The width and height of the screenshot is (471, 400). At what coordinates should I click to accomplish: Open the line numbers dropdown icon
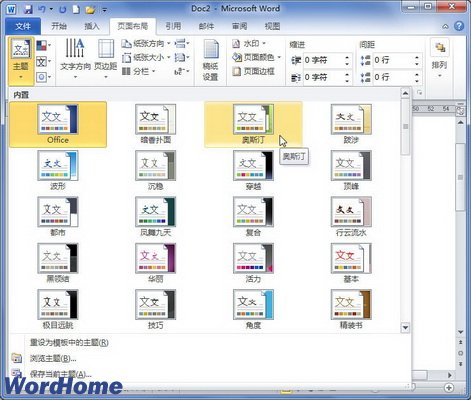coord(182,58)
